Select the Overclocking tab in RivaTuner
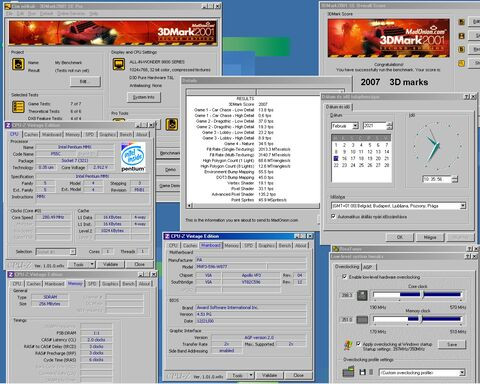480x384 pixels. tap(347, 267)
